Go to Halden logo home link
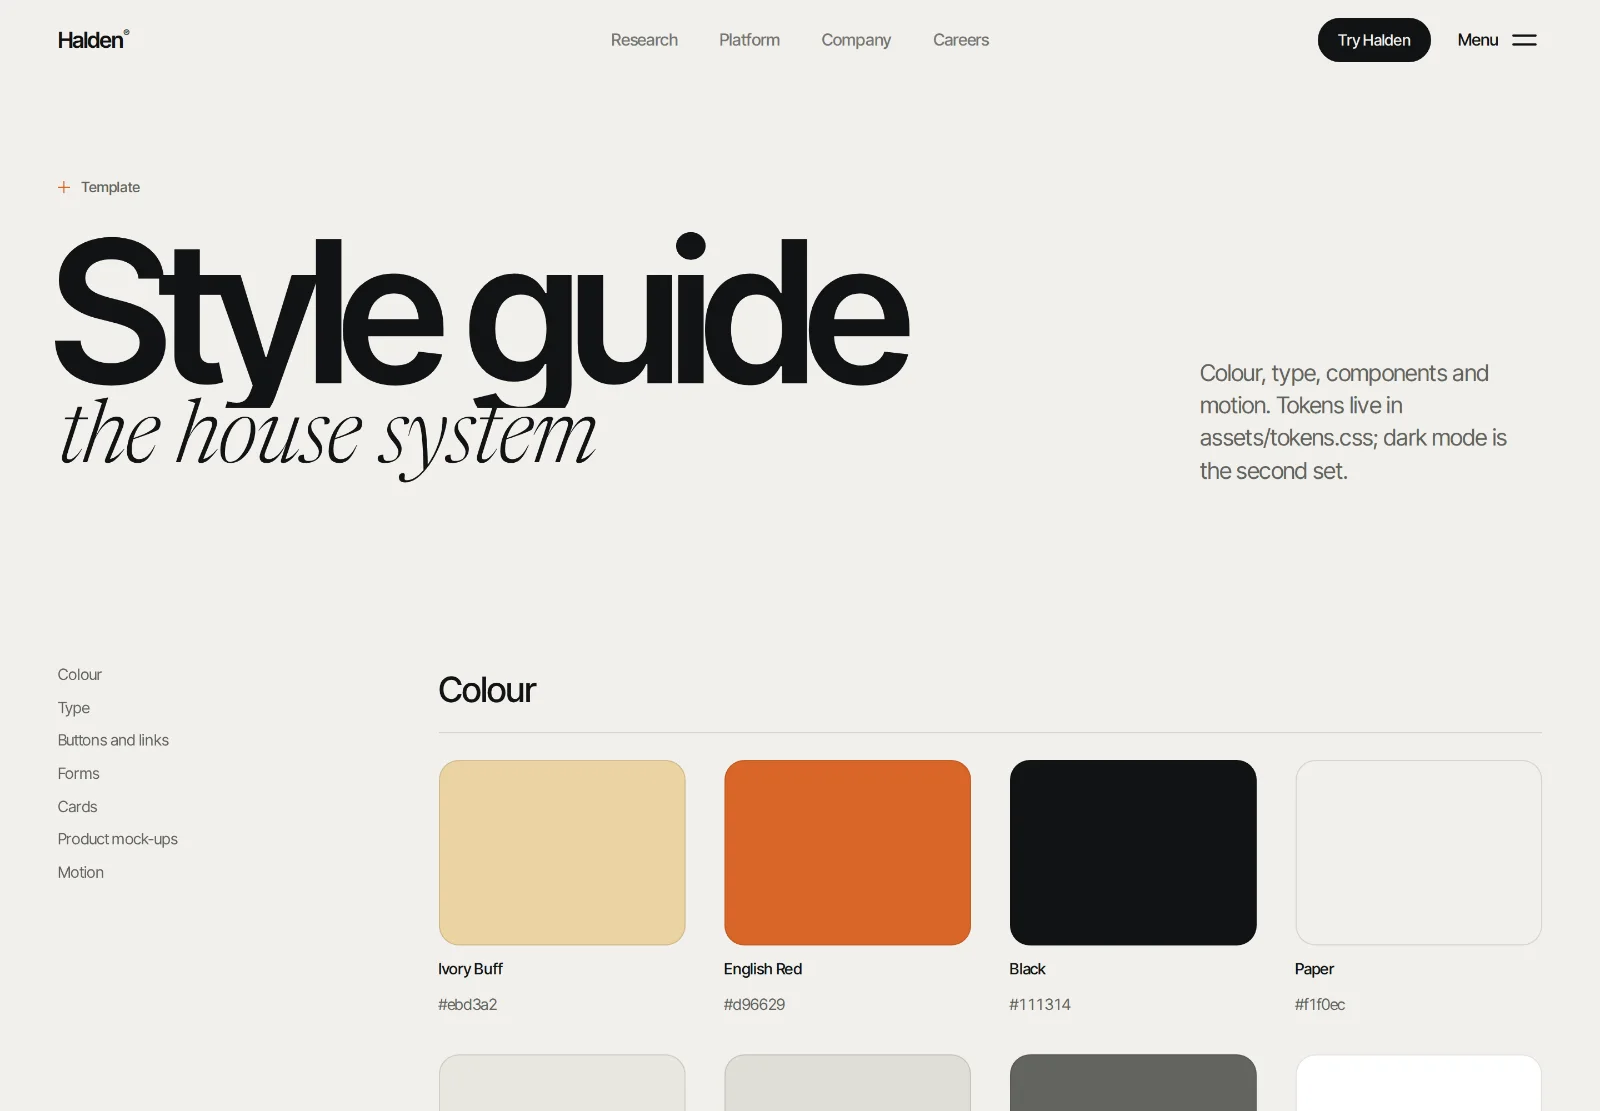This screenshot has height=1111, width=1600. (x=94, y=40)
